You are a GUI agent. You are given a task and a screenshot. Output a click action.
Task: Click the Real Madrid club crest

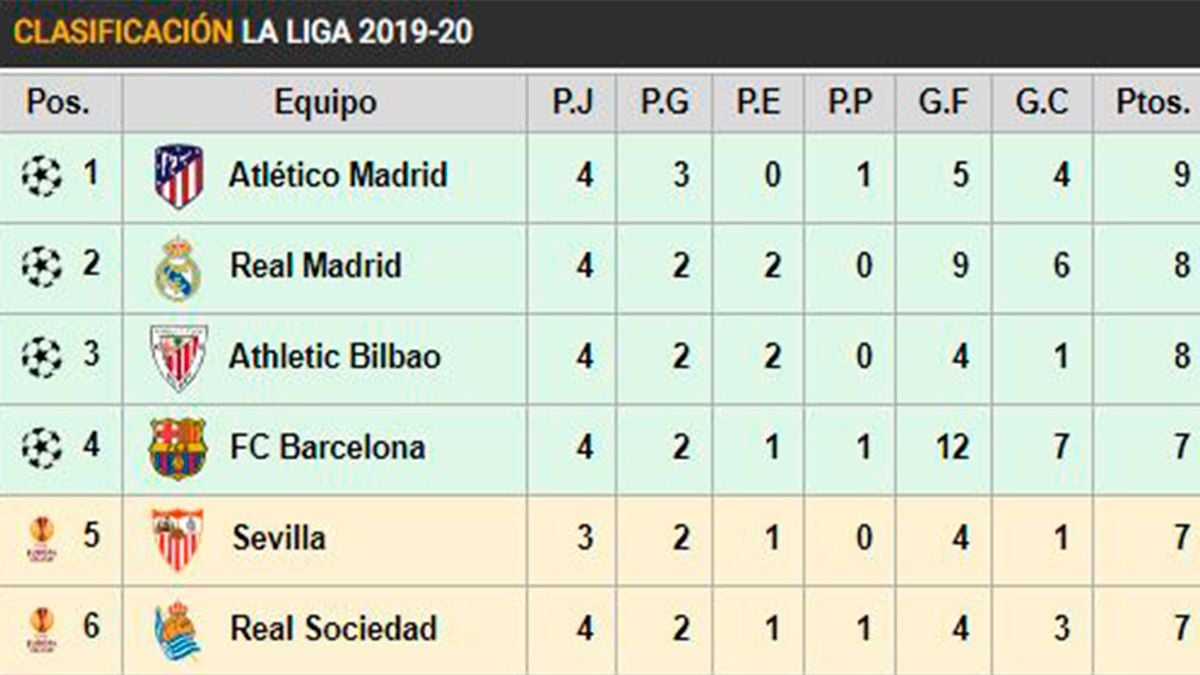click(178, 267)
